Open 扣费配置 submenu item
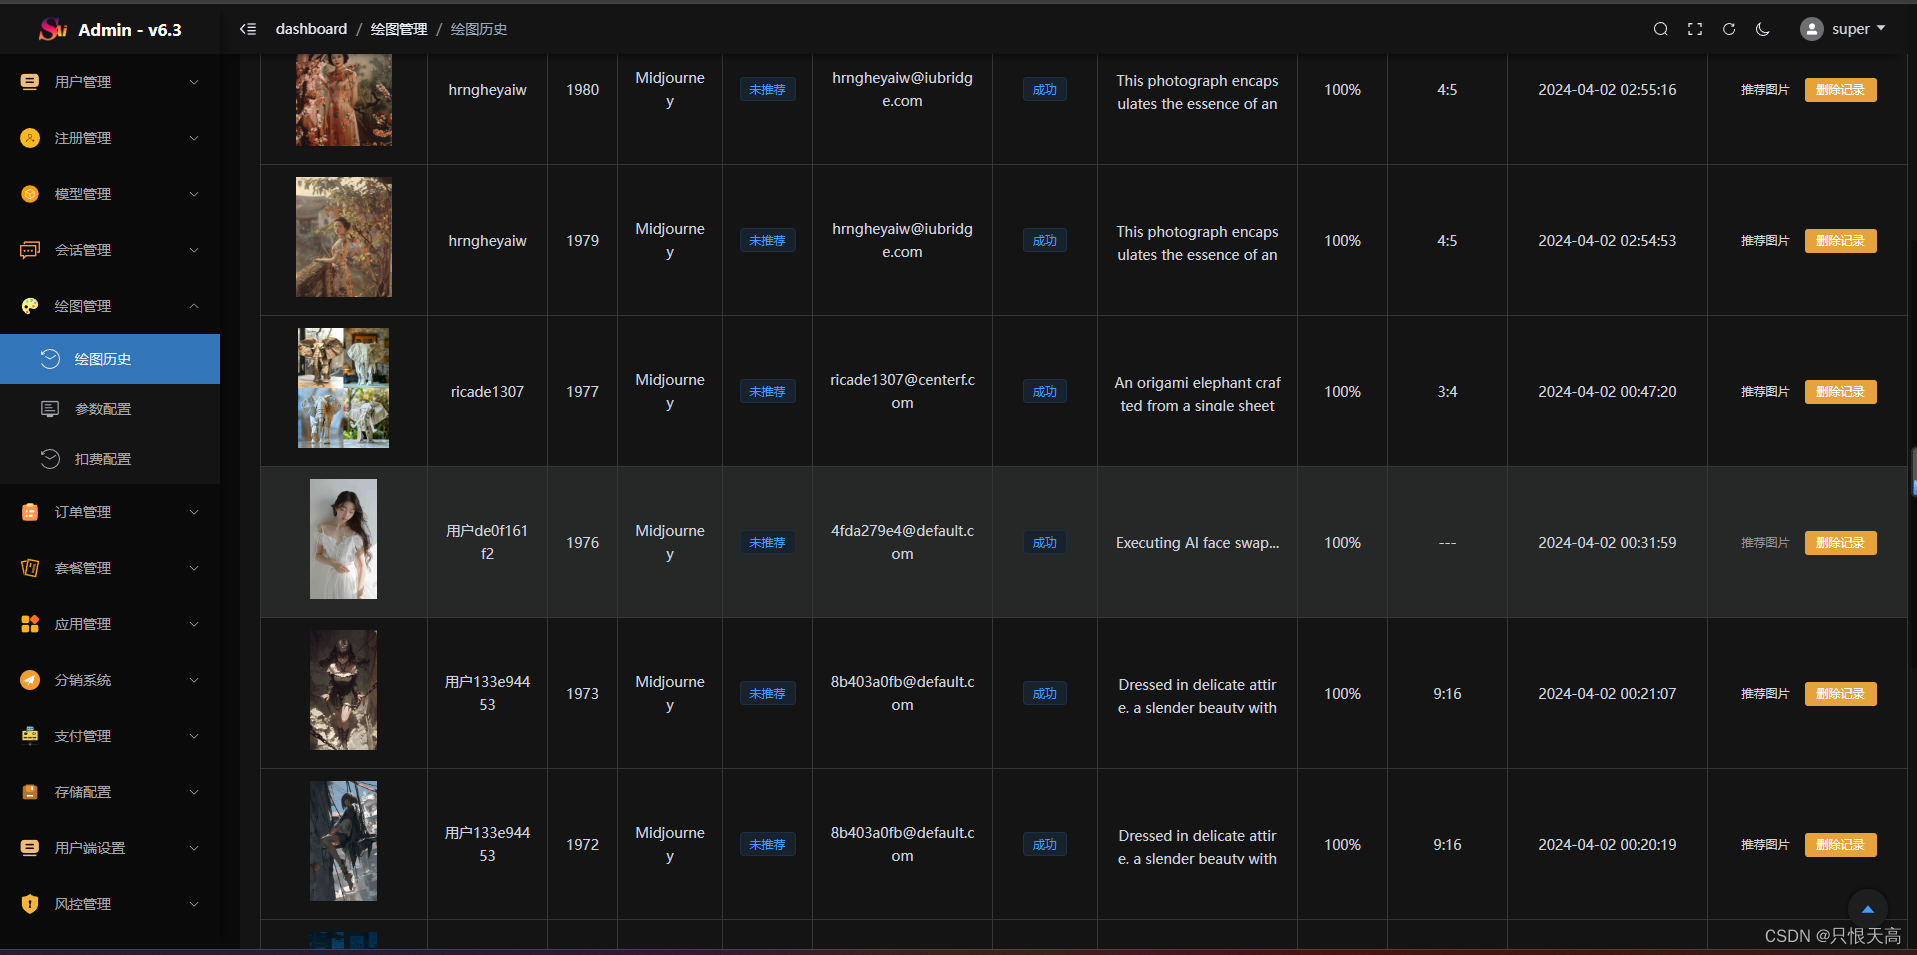 click(x=110, y=459)
